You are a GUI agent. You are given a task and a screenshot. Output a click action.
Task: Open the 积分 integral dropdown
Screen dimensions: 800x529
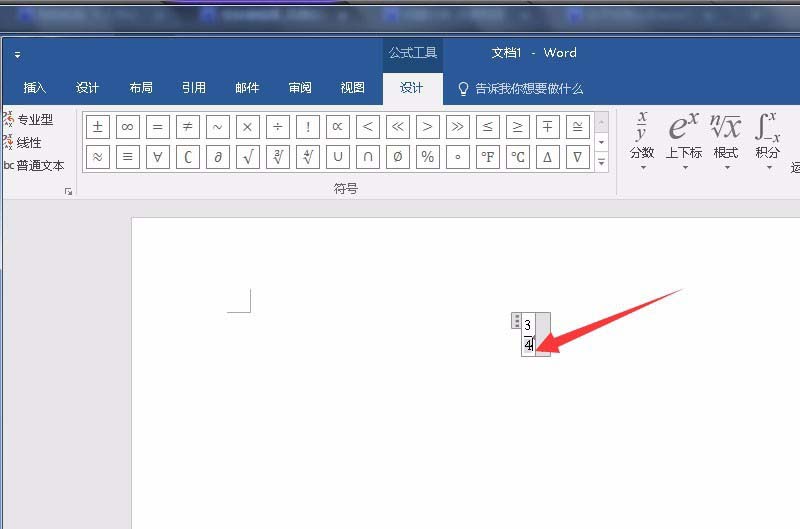(x=768, y=141)
